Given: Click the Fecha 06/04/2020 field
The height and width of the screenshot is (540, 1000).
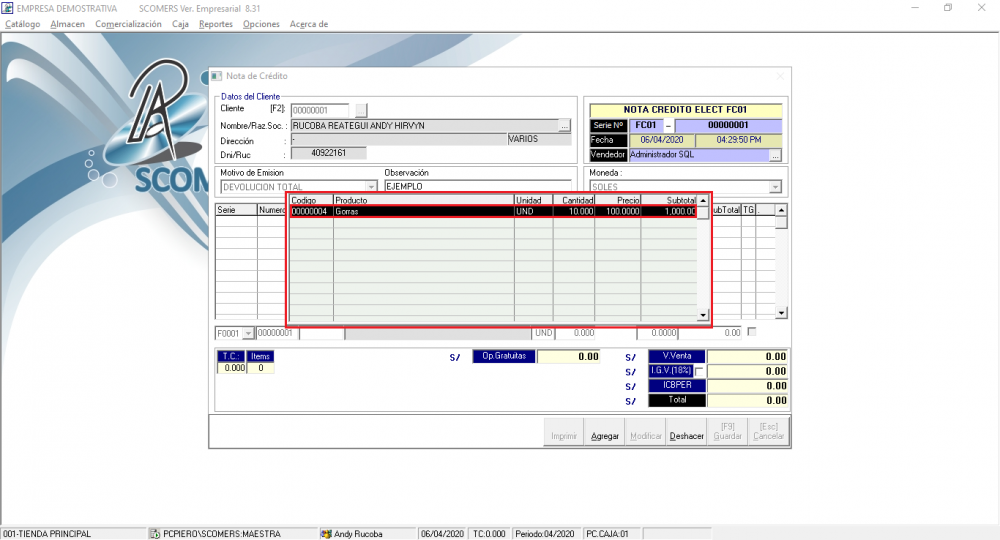Looking at the screenshot, I should 661,140.
